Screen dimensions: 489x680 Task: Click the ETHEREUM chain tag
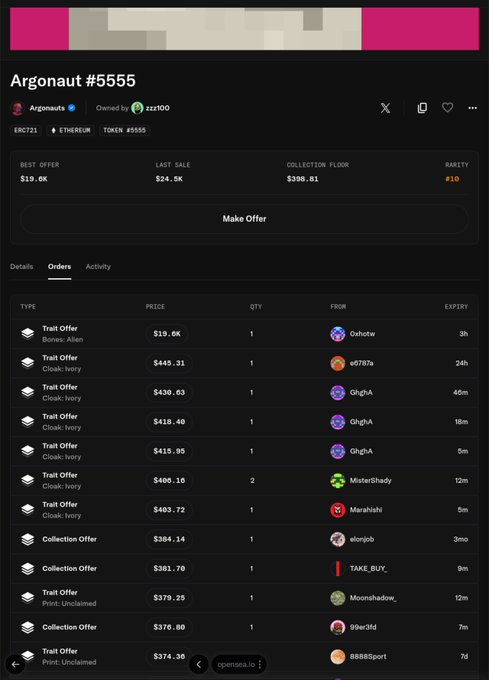pyautogui.click(x=70, y=130)
